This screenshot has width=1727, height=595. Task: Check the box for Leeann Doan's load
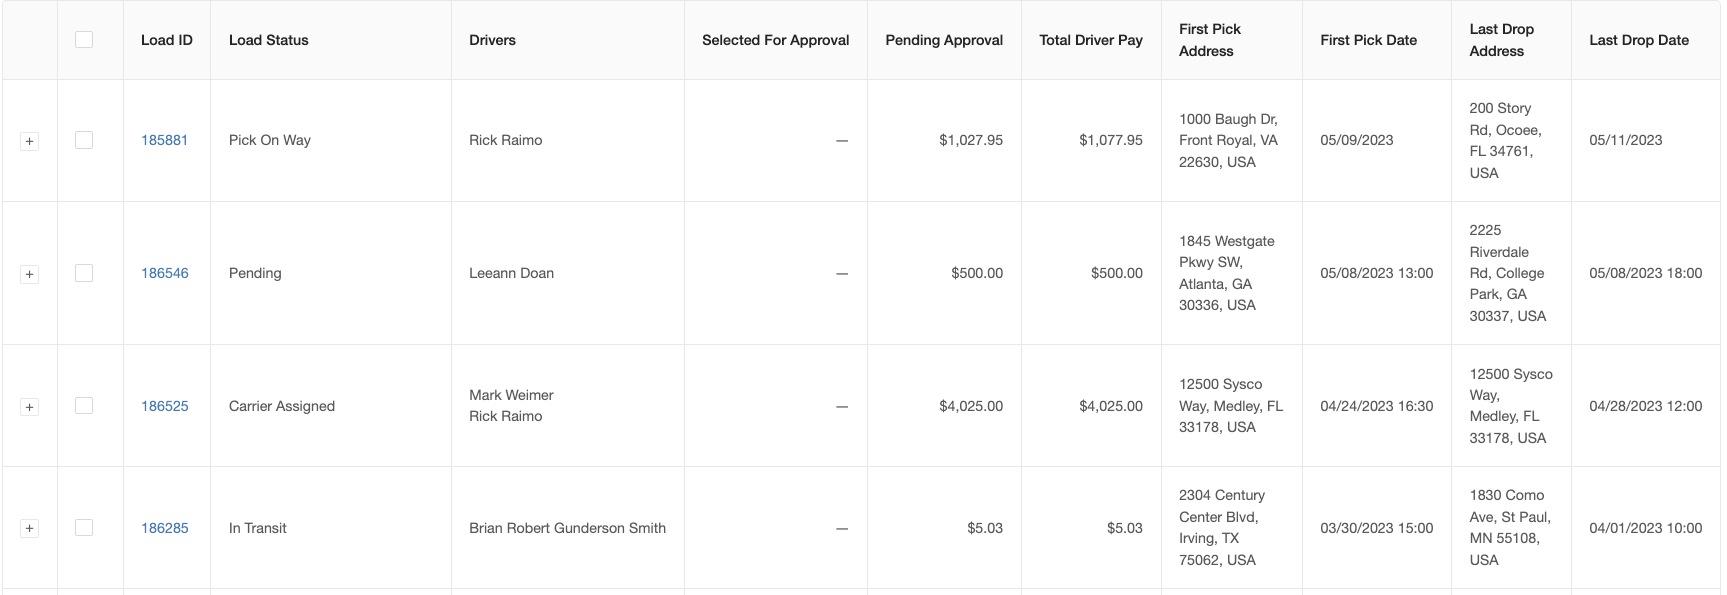[84, 273]
